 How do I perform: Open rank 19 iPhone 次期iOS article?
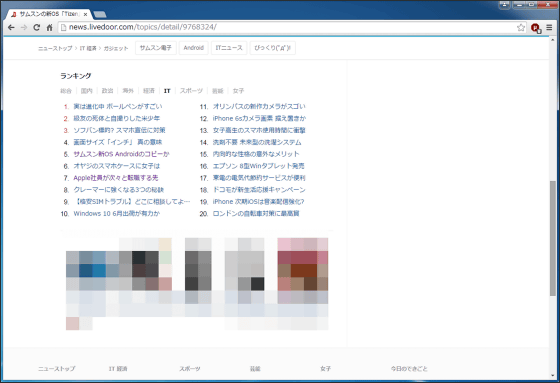click(x=259, y=202)
